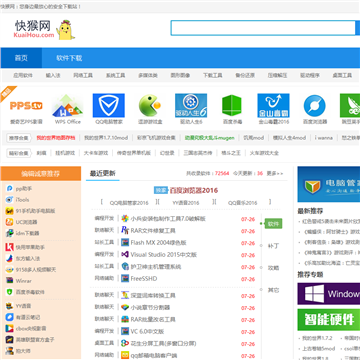360x360 pixels.
Task: Open the 大卡车游戏 link
Action: point(96,153)
